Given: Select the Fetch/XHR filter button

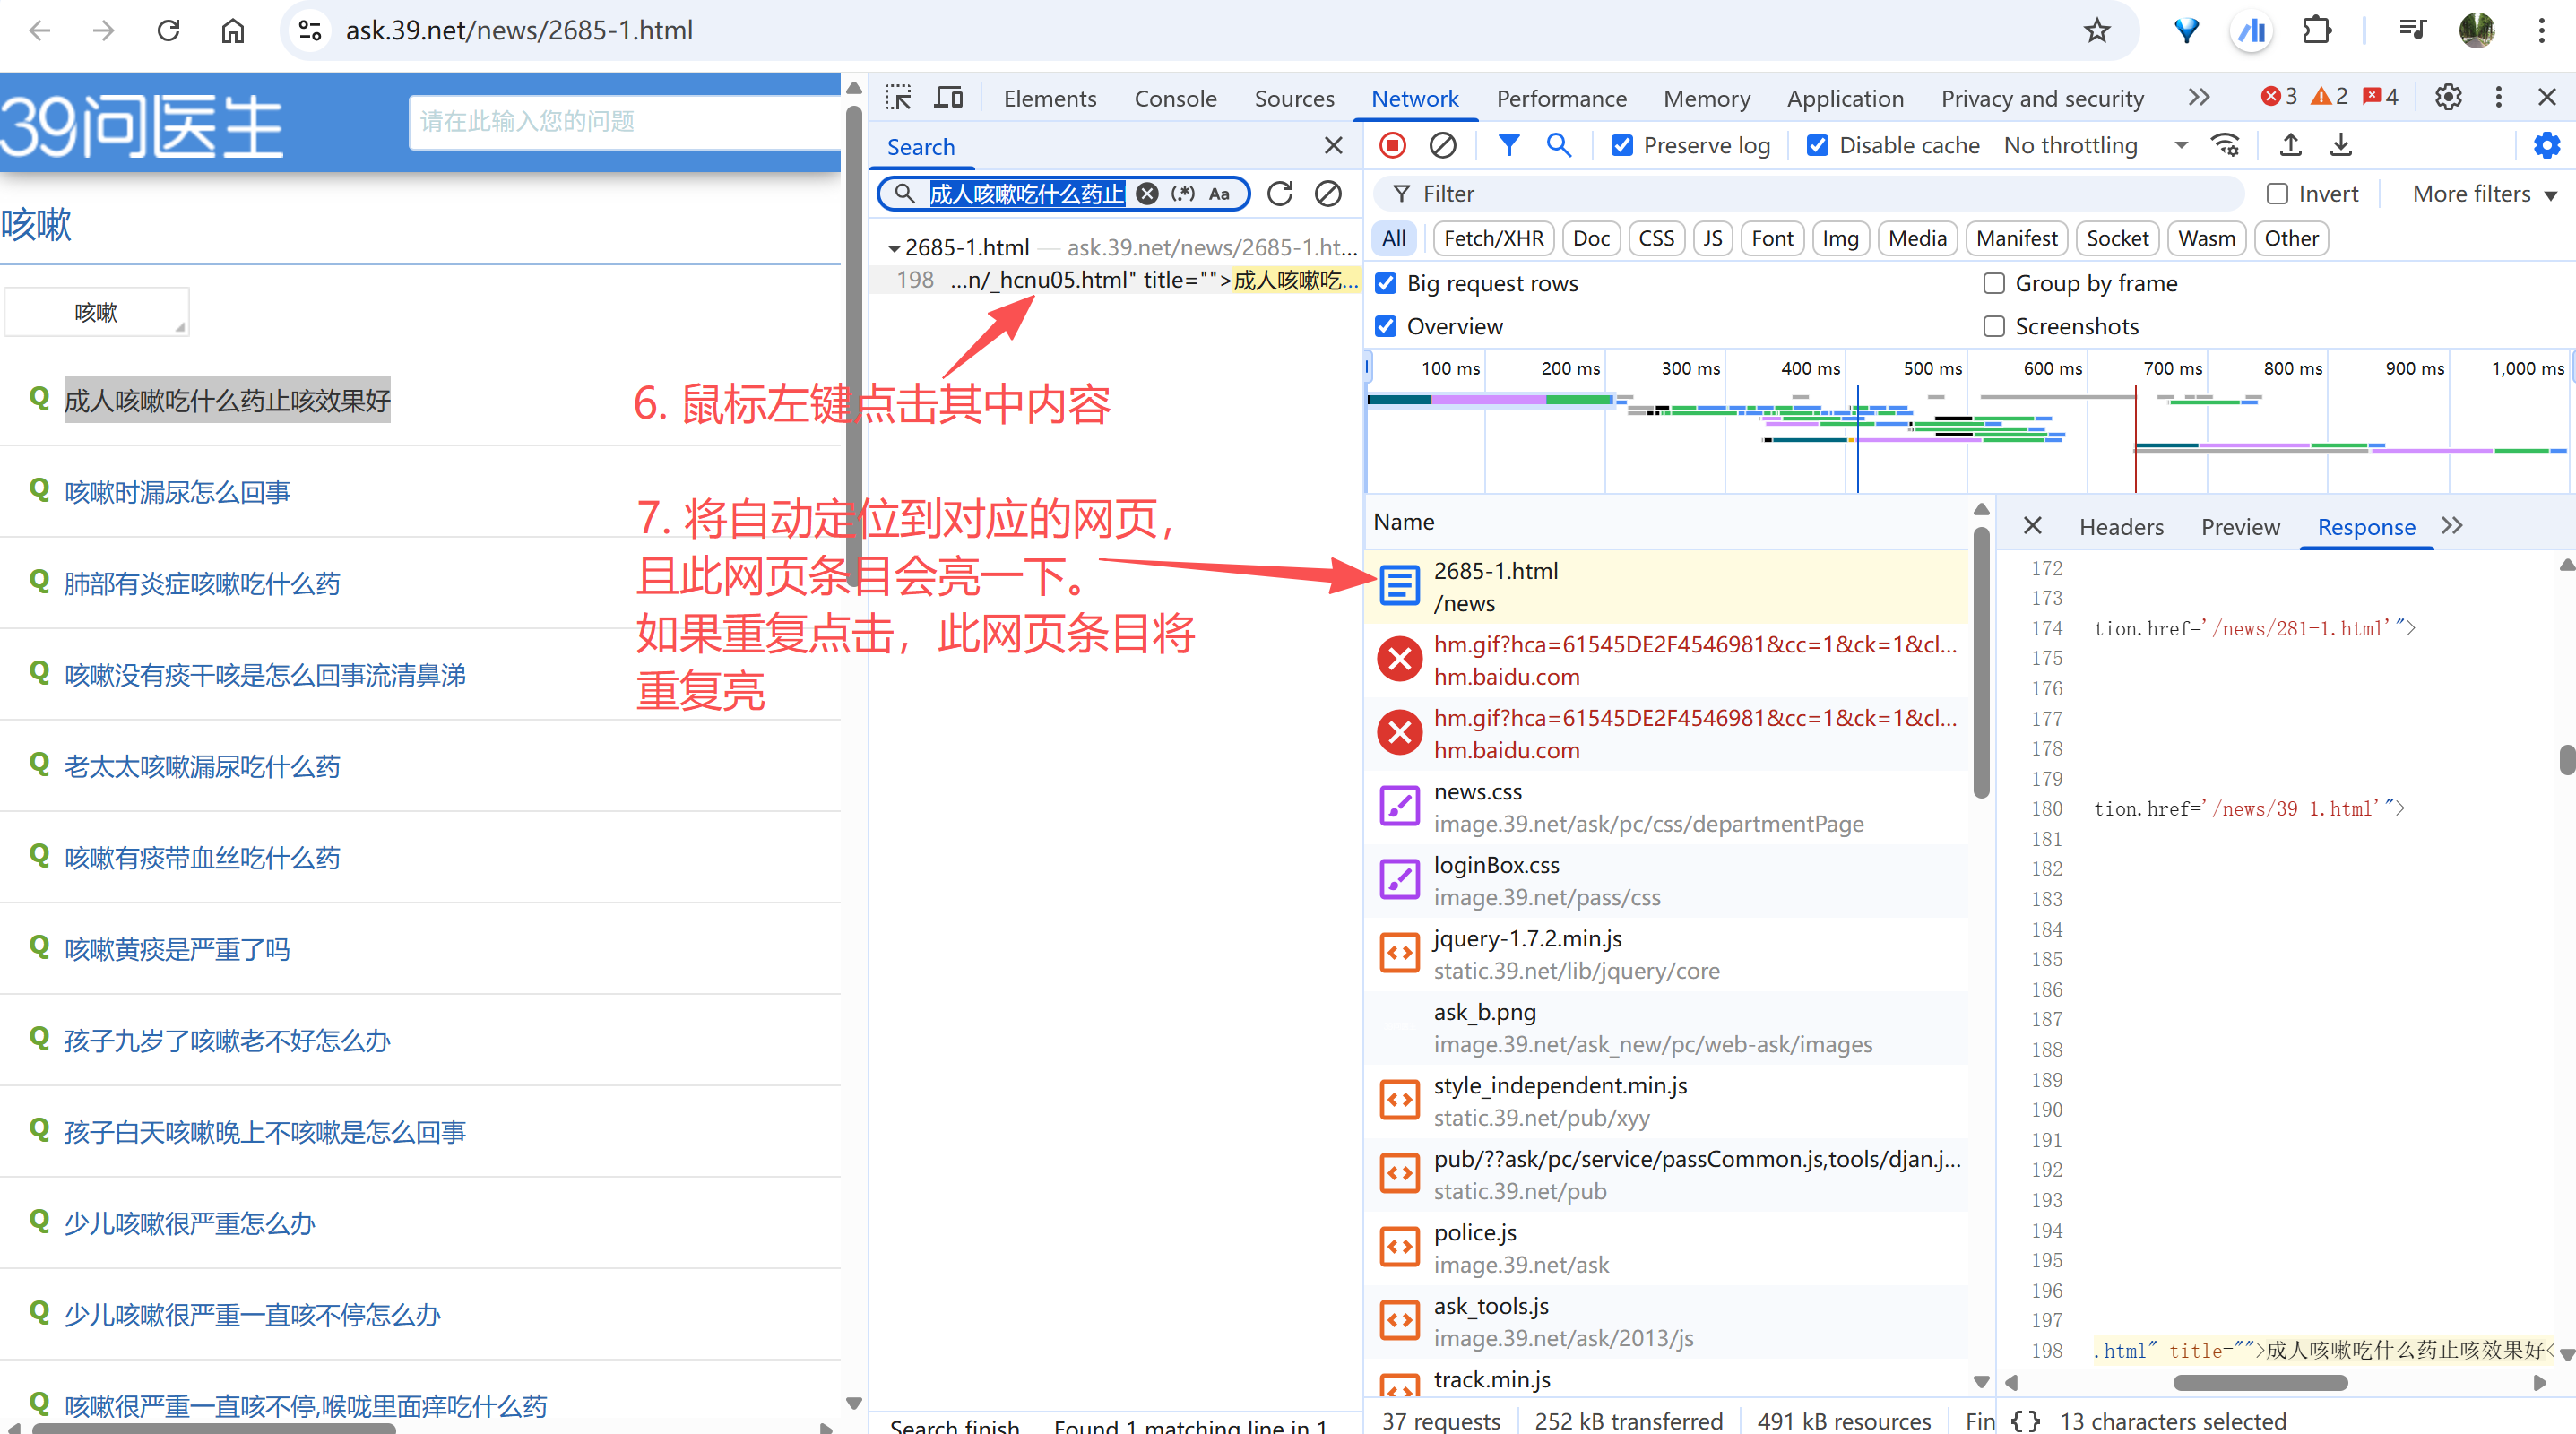Looking at the screenshot, I should 1493,239.
